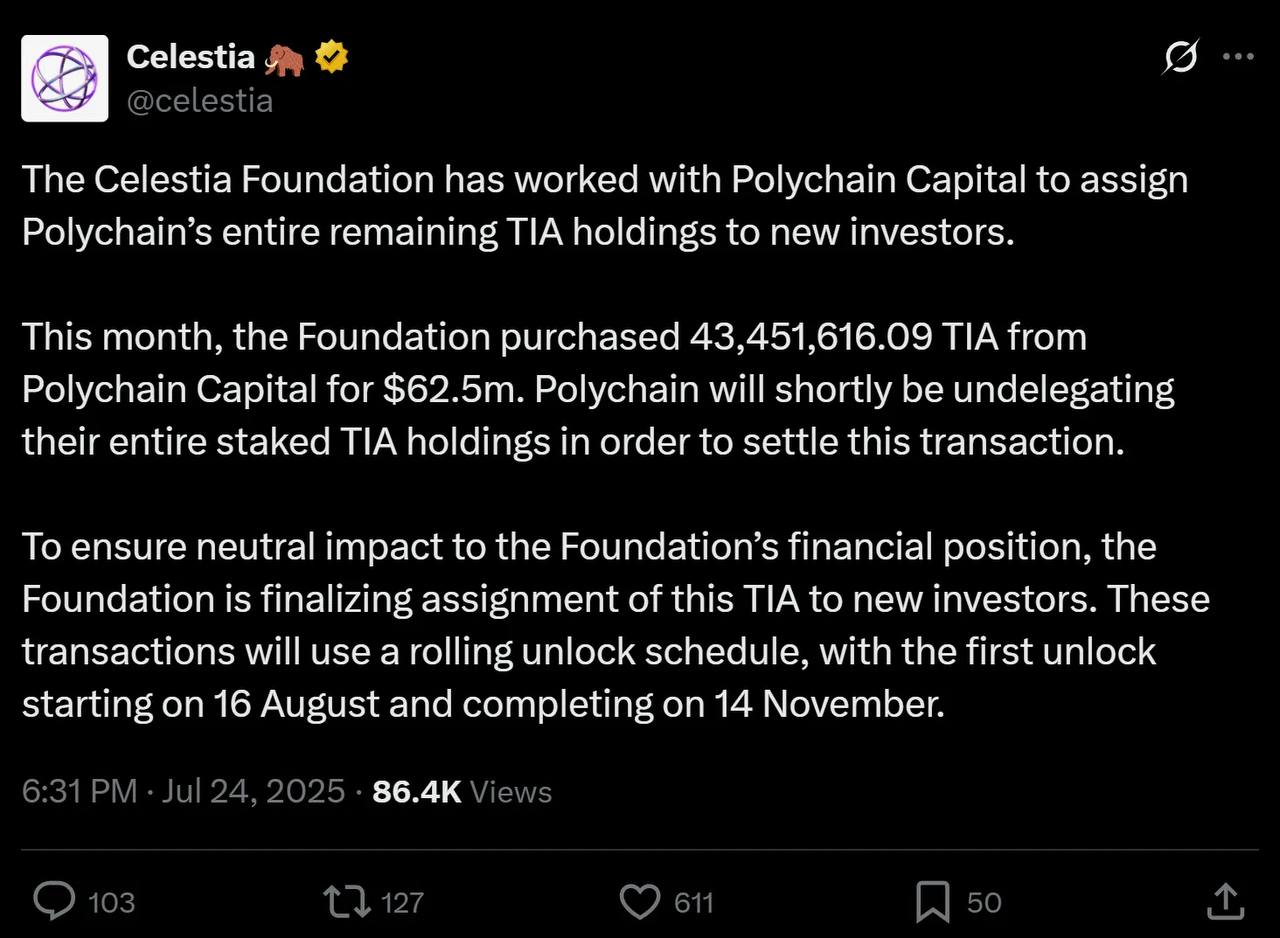The width and height of the screenshot is (1280, 938).
Task: View the 86.4K Views analytics
Action: (462, 791)
